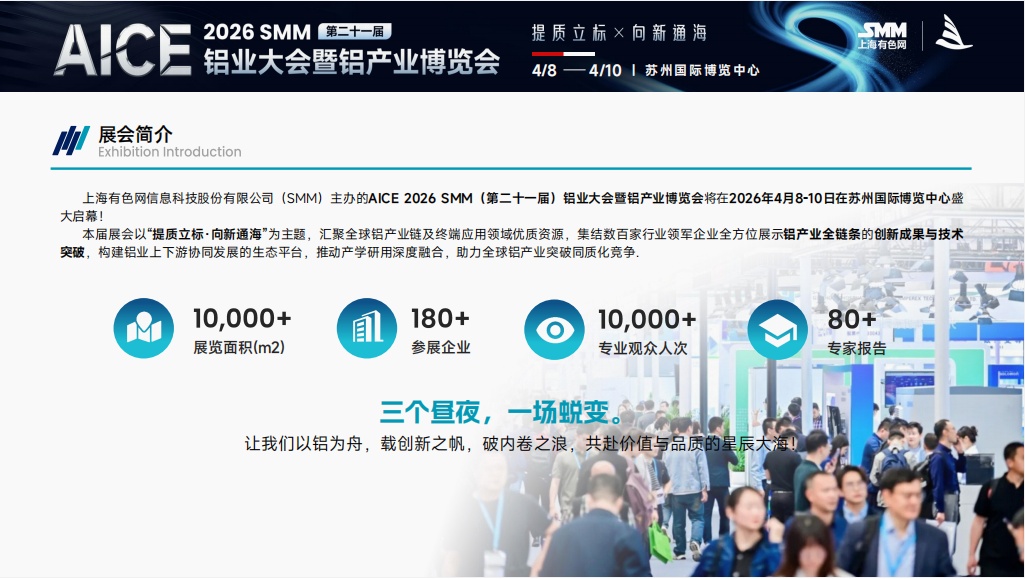1026x579 pixels.
Task: Click the 提质立标 × 向新通海 slogan
Action: 618,32
